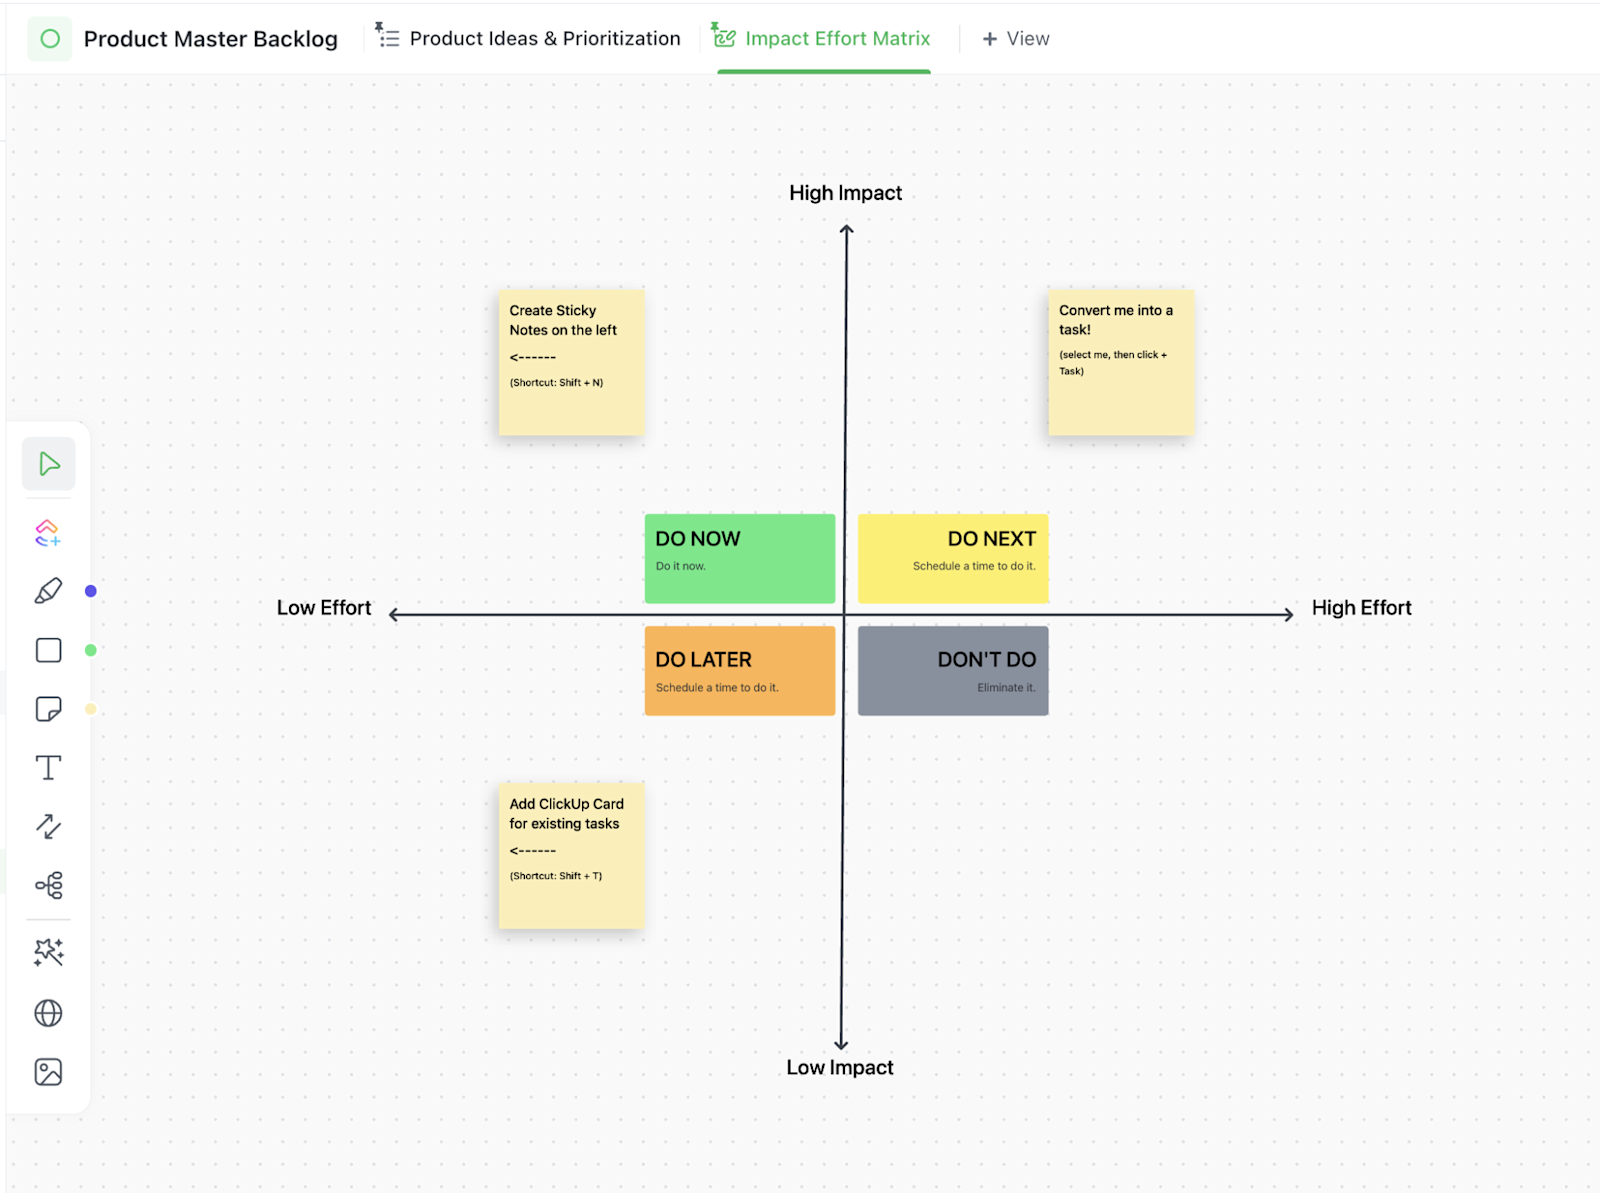Select the 'Add ClickUp Card' sticky note
The height and width of the screenshot is (1193, 1600).
click(x=571, y=855)
